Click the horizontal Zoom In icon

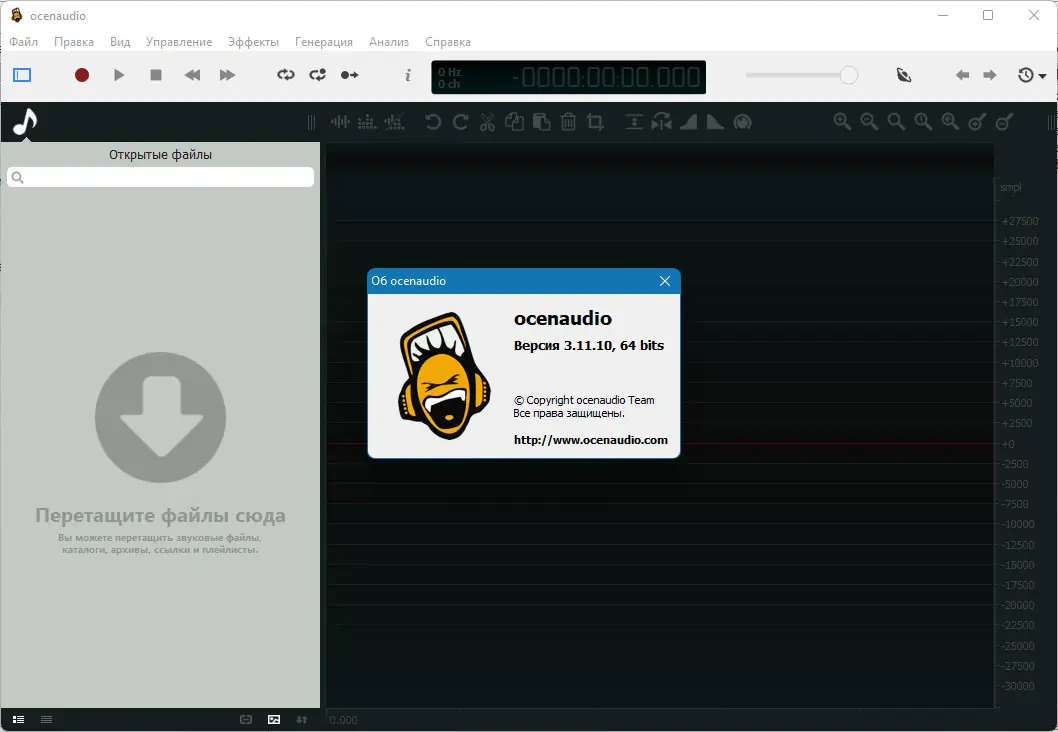pos(842,122)
